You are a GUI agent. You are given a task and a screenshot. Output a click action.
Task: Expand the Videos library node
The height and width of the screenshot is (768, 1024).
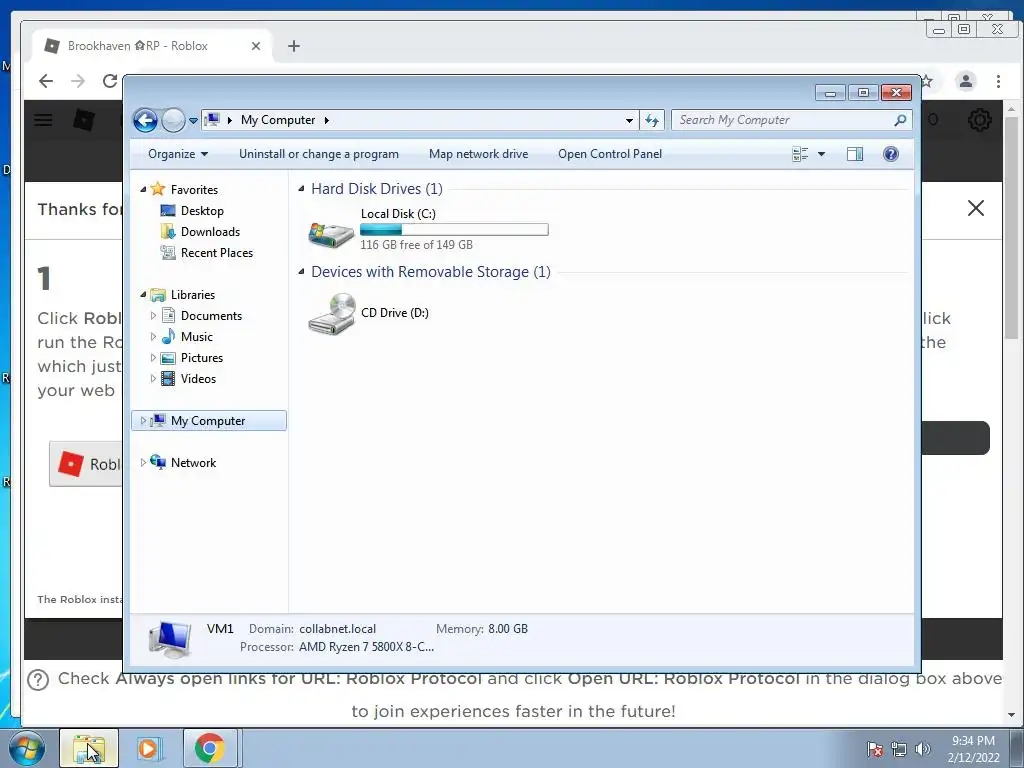(x=153, y=379)
